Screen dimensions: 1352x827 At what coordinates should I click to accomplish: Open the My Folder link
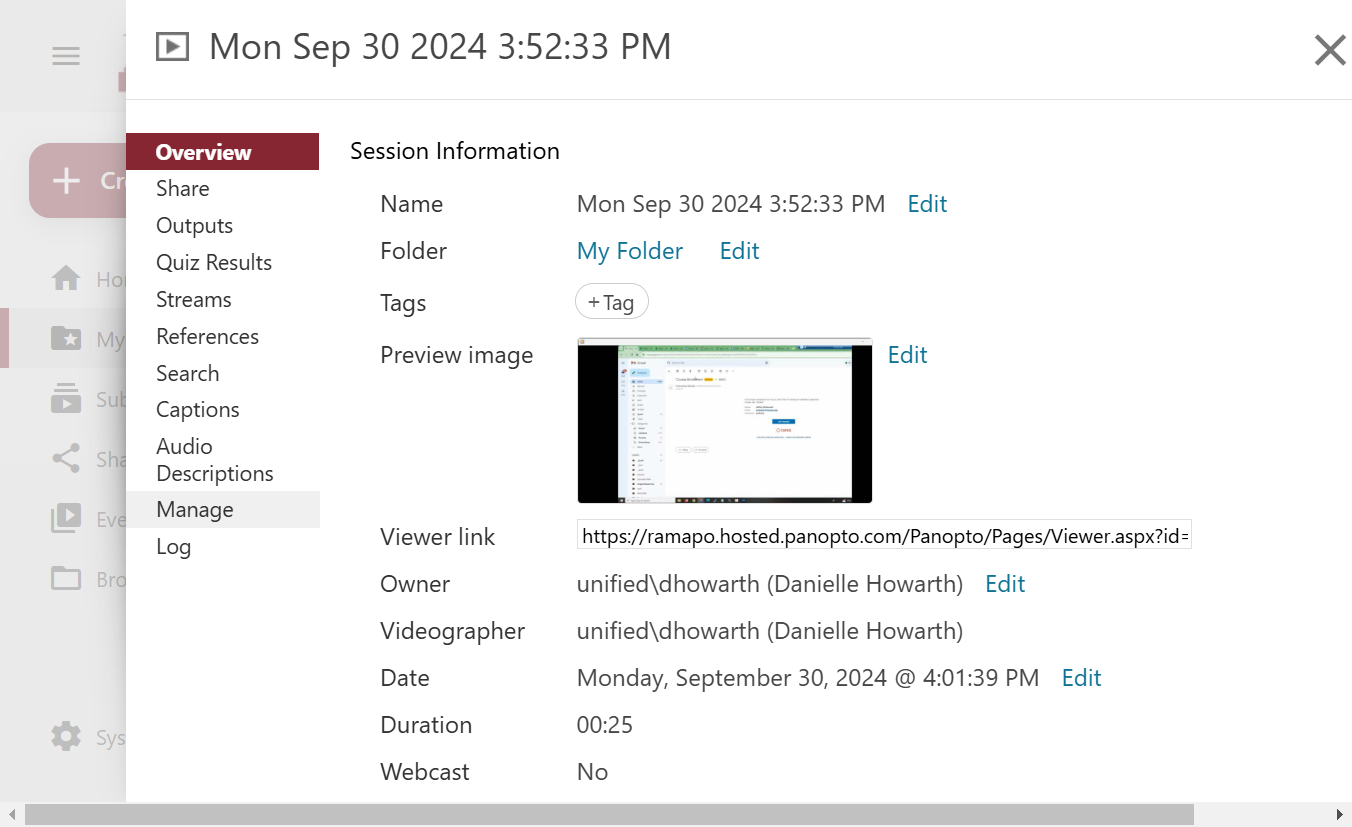(x=630, y=251)
